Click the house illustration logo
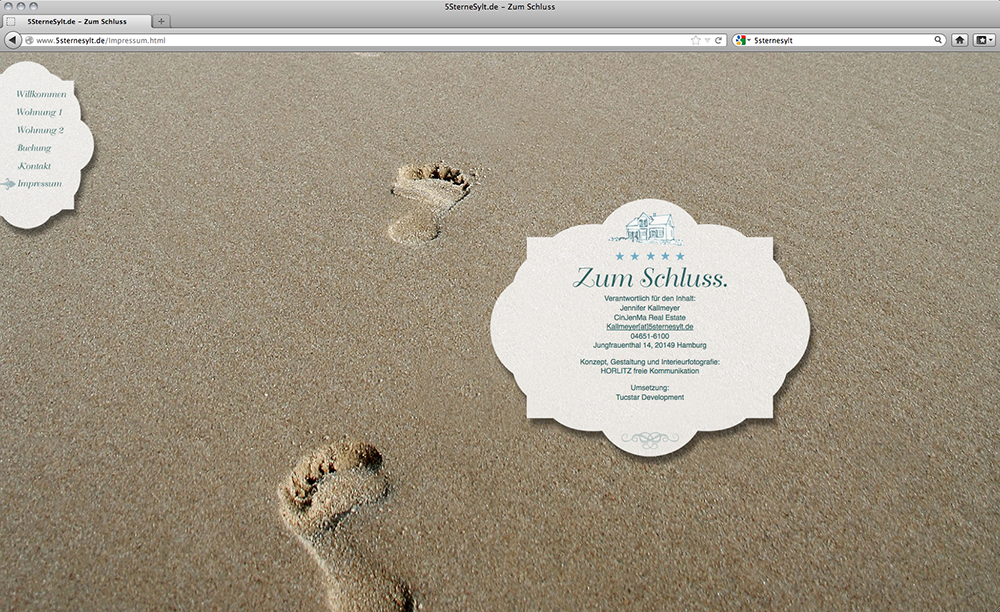Viewport: 1000px width, 612px height. click(650, 227)
